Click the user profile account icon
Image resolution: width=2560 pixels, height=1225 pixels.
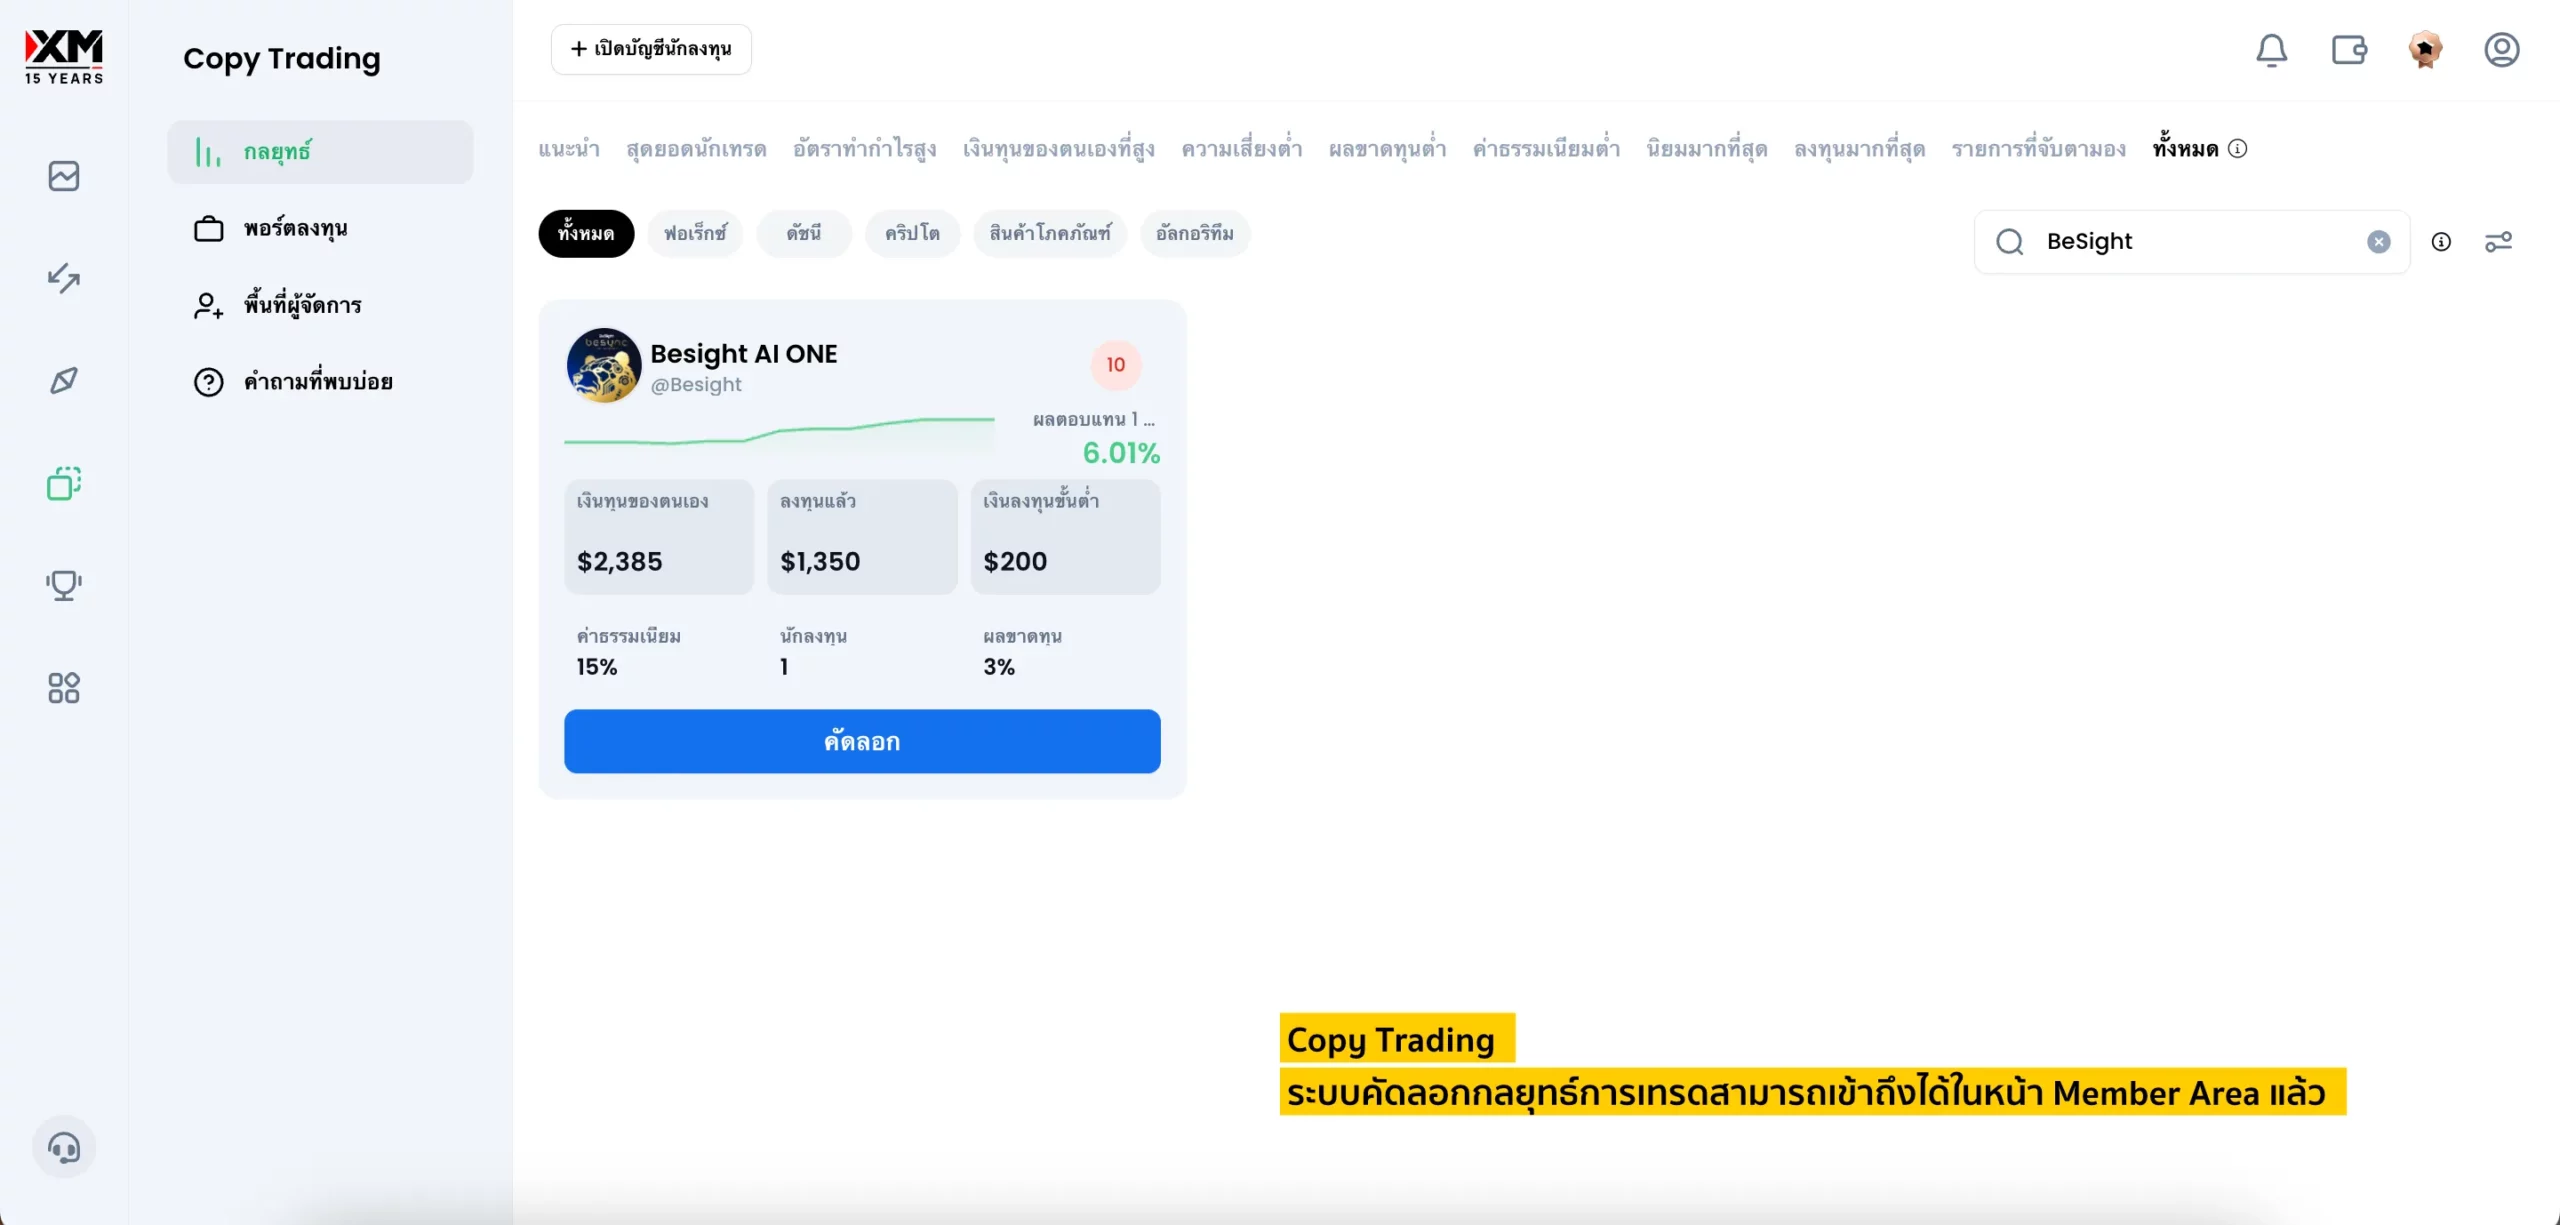(x=2501, y=50)
